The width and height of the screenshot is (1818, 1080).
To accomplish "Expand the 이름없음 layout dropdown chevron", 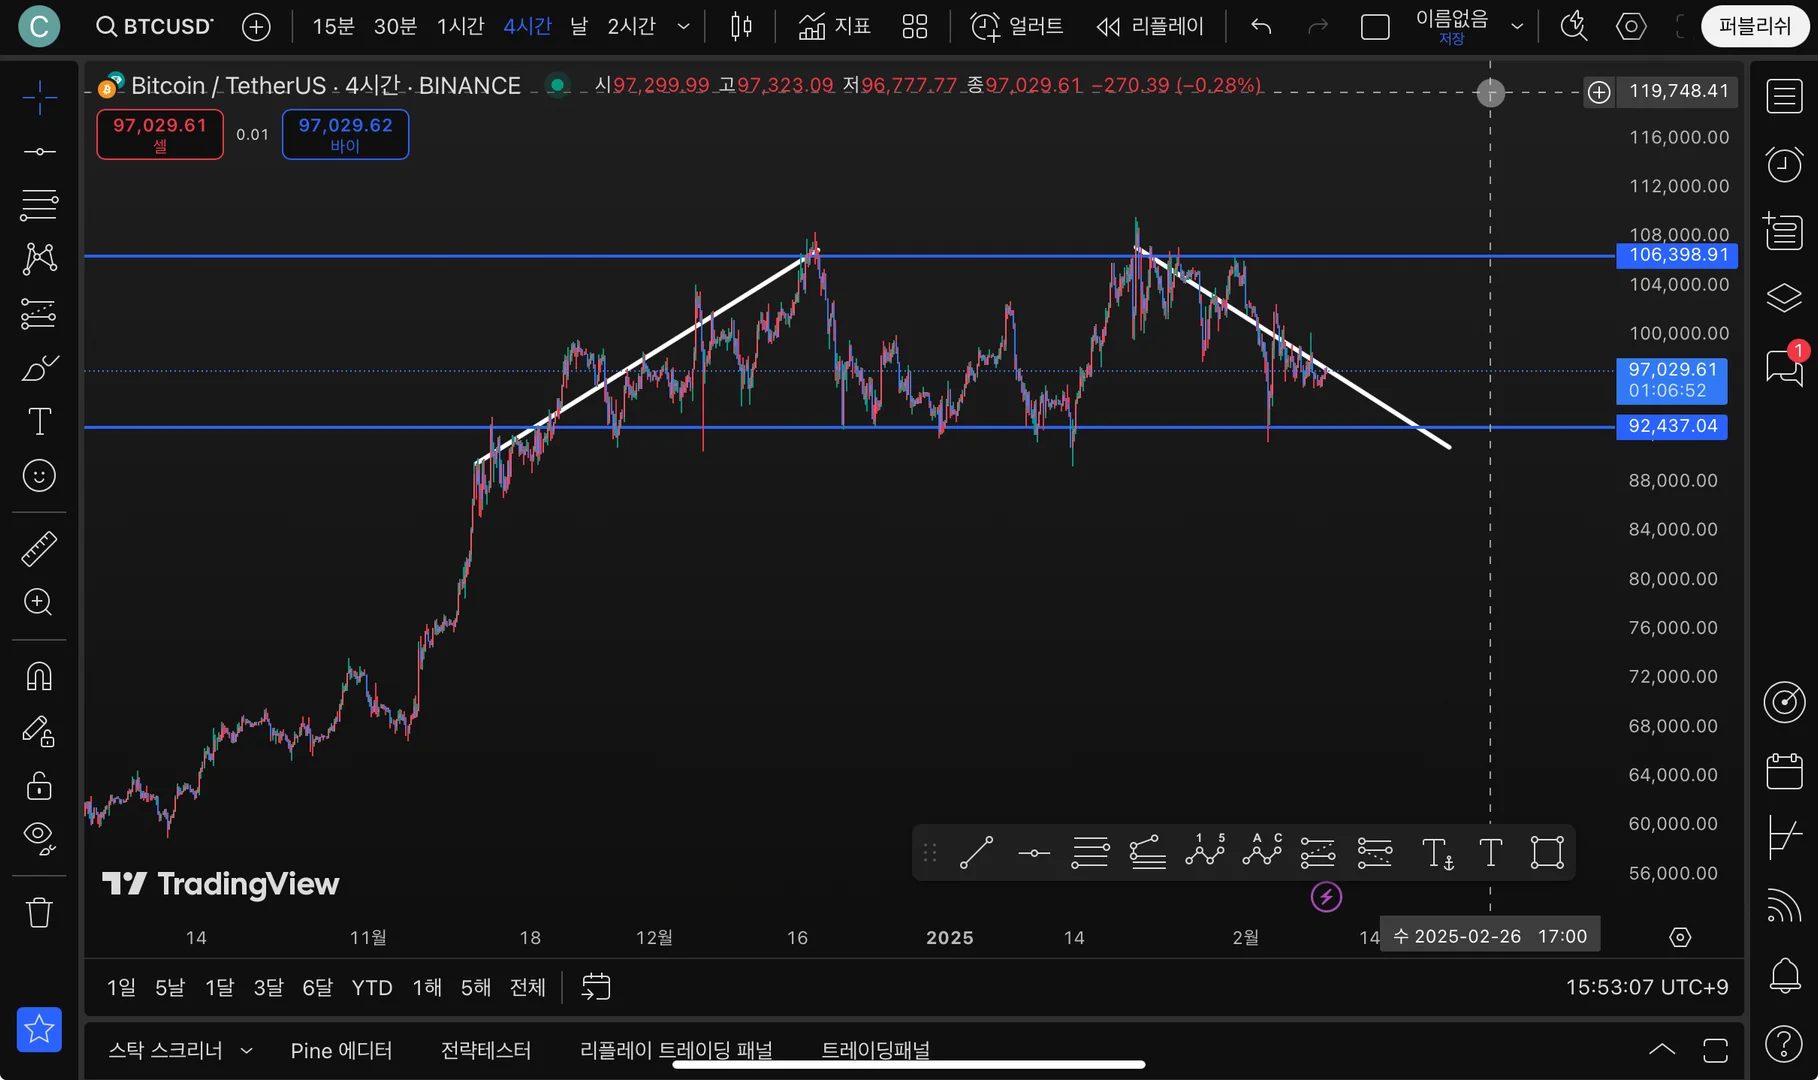I will click(1517, 27).
